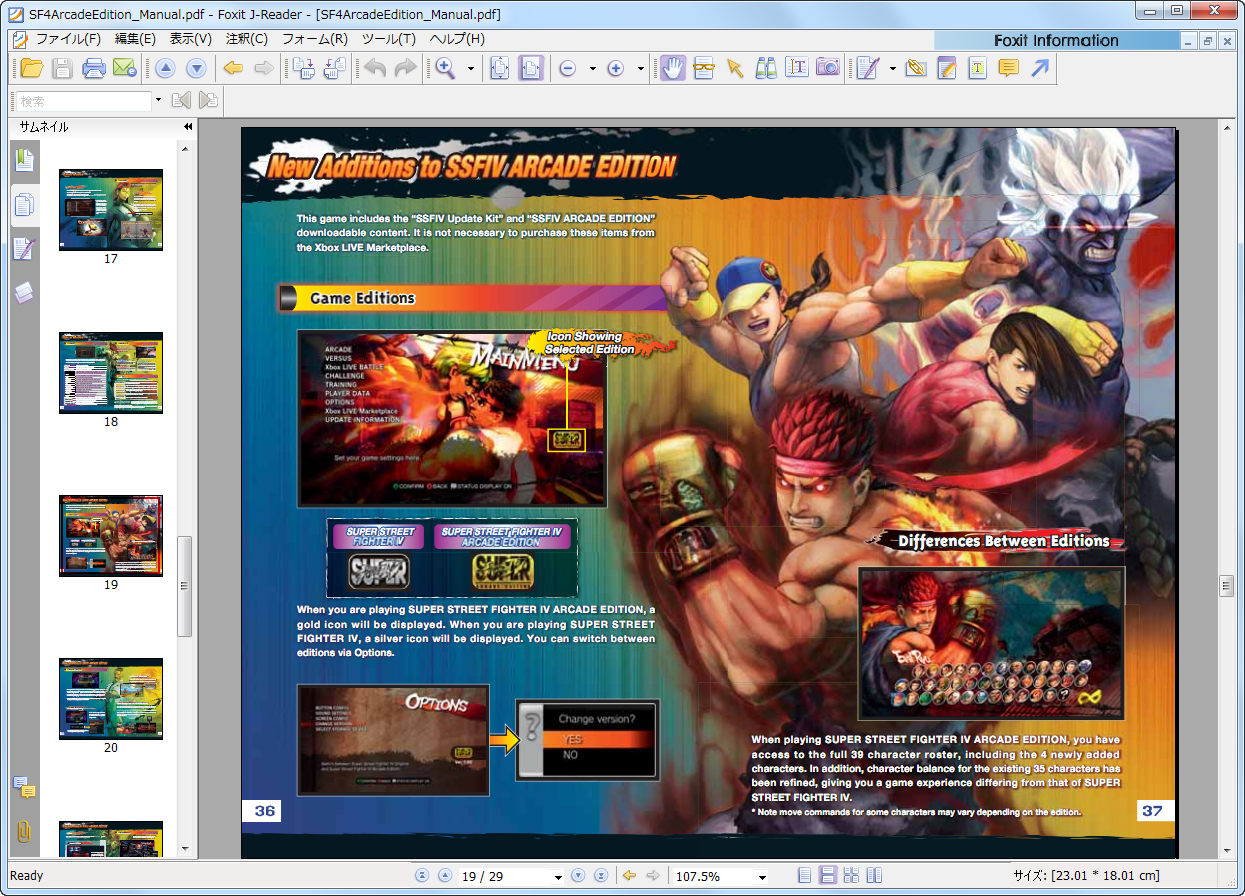
Task: Open the Zoom Out dropdown arrow
Action: 592,69
